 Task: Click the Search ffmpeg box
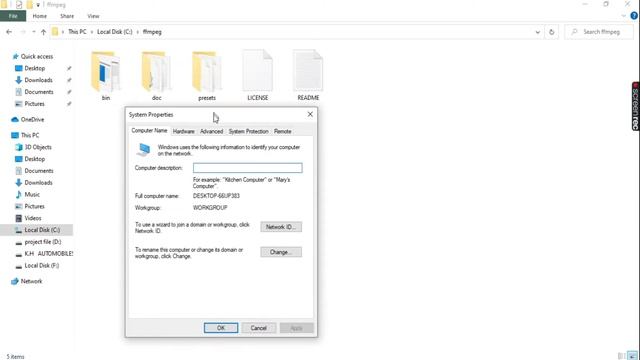point(599,32)
